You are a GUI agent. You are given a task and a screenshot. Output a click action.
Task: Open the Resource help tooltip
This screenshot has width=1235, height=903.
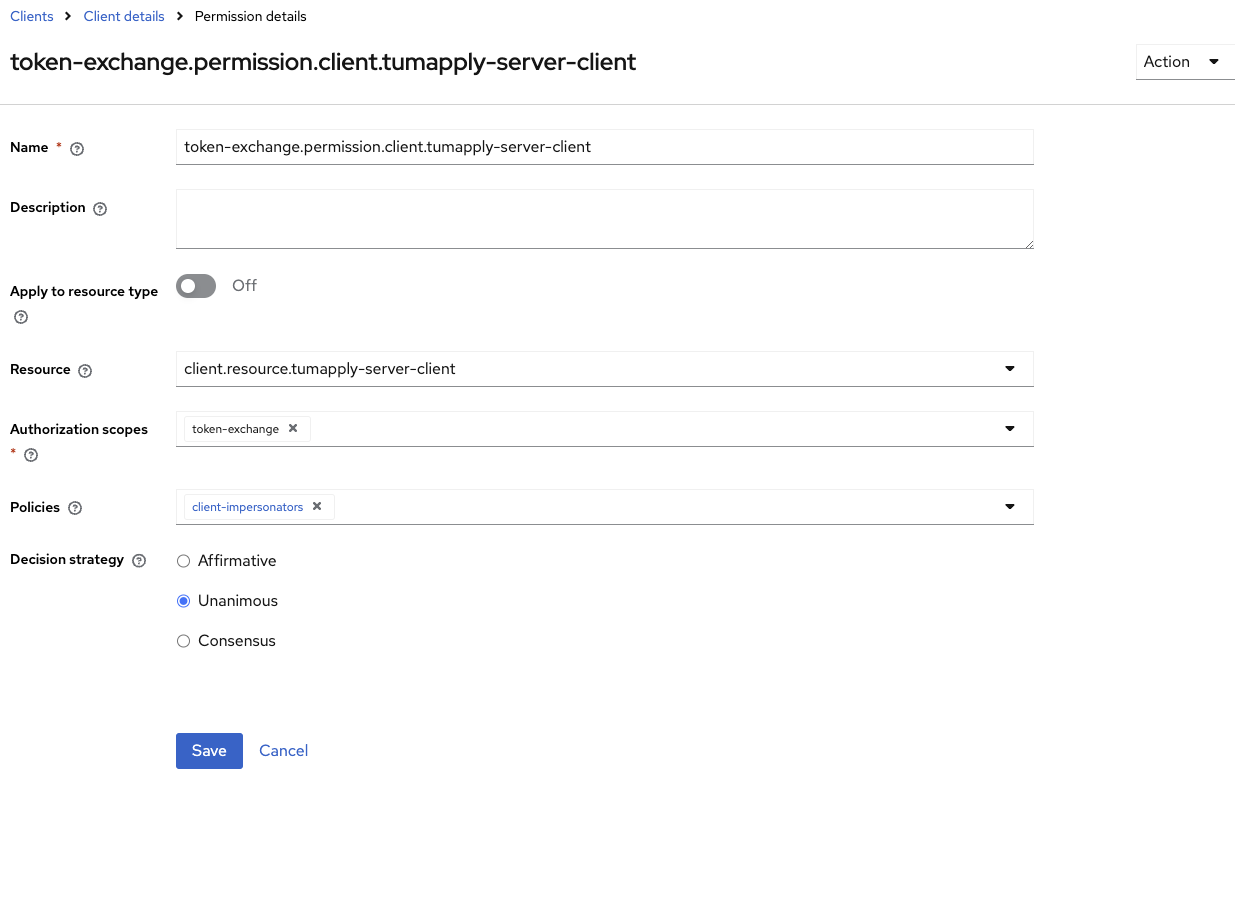[x=85, y=370]
